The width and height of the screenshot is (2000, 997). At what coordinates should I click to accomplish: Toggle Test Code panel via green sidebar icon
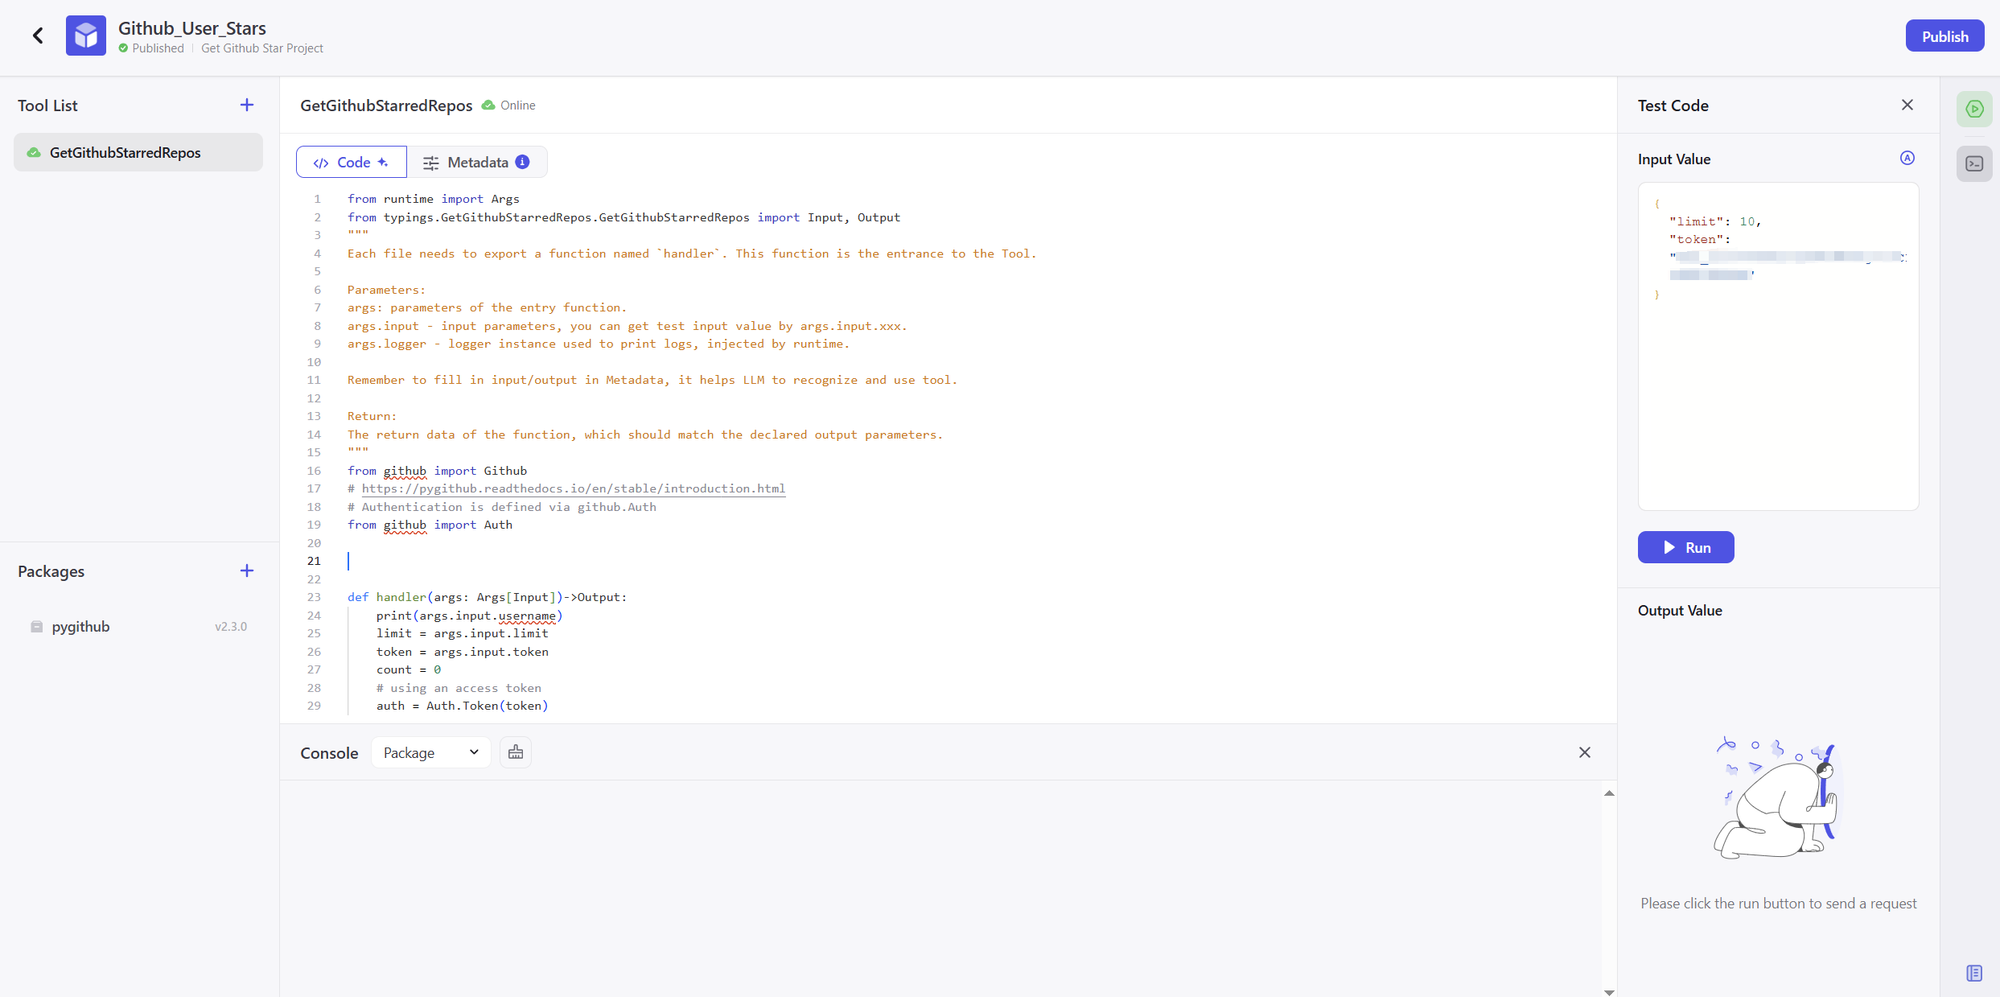click(x=1974, y=109)
